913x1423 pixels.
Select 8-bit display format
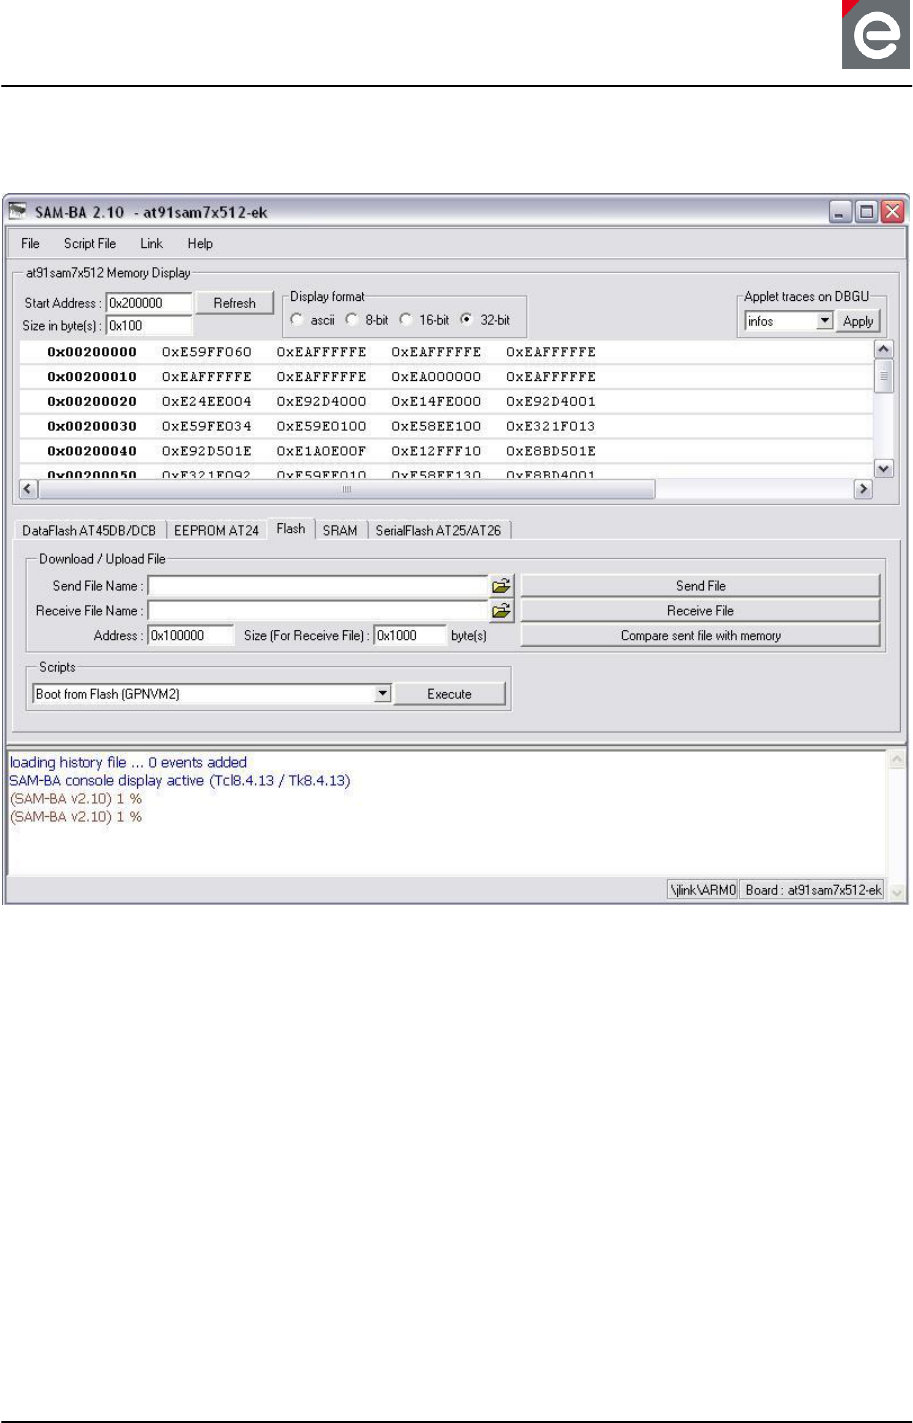point(352,320)
